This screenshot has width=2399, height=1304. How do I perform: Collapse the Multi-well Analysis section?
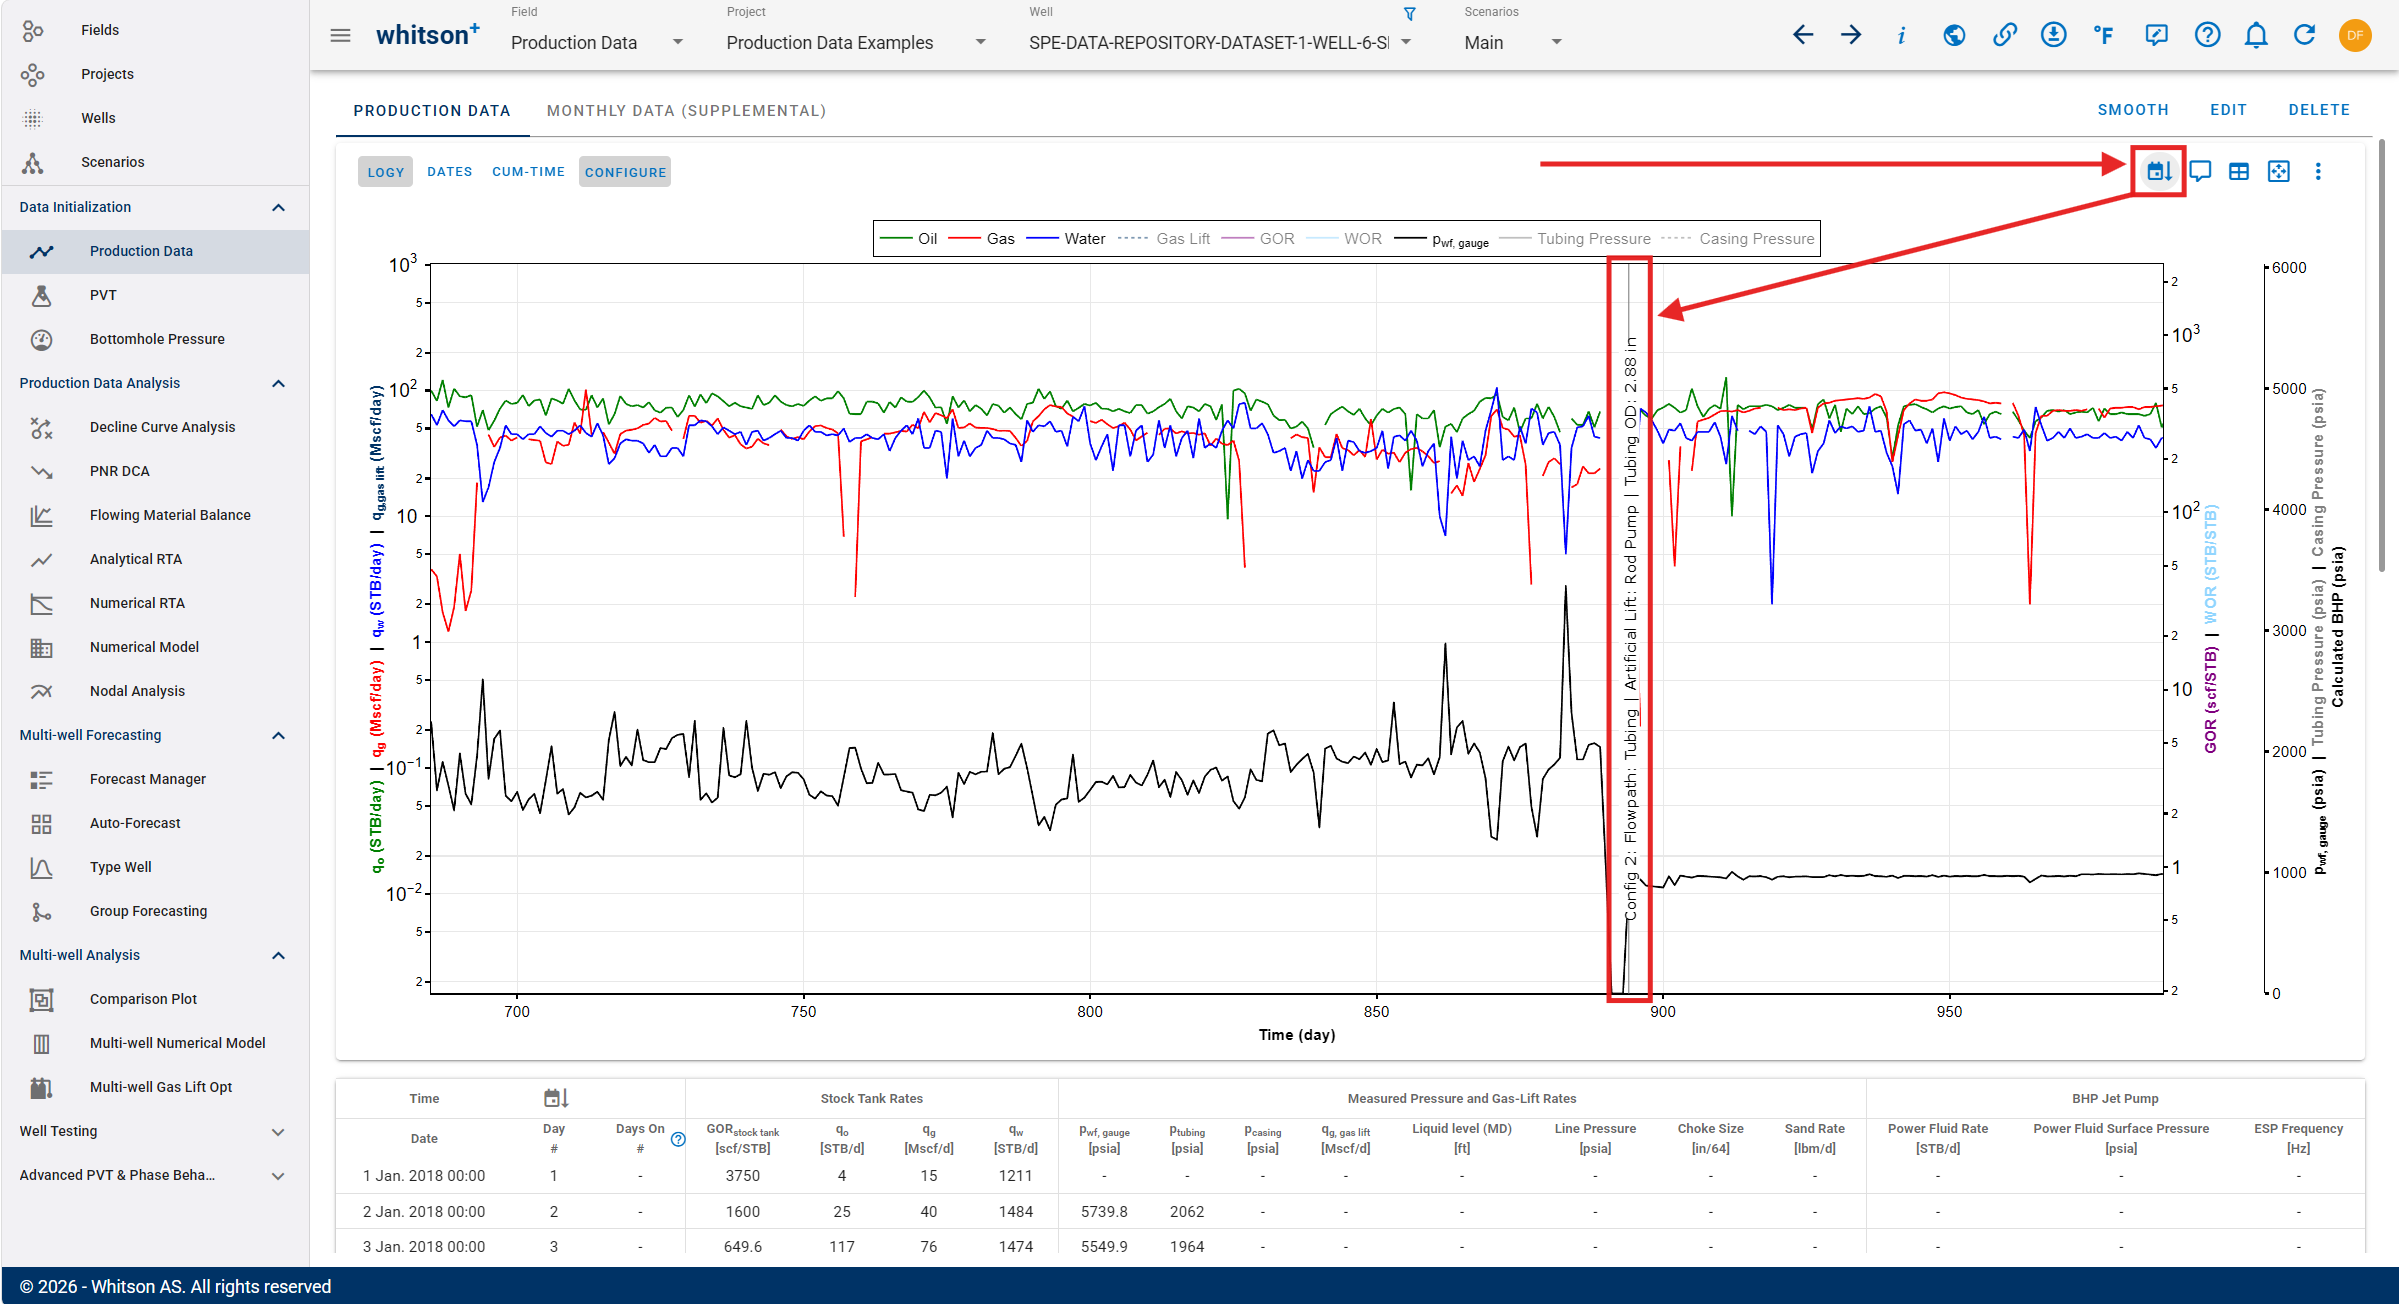coord(278,955)
